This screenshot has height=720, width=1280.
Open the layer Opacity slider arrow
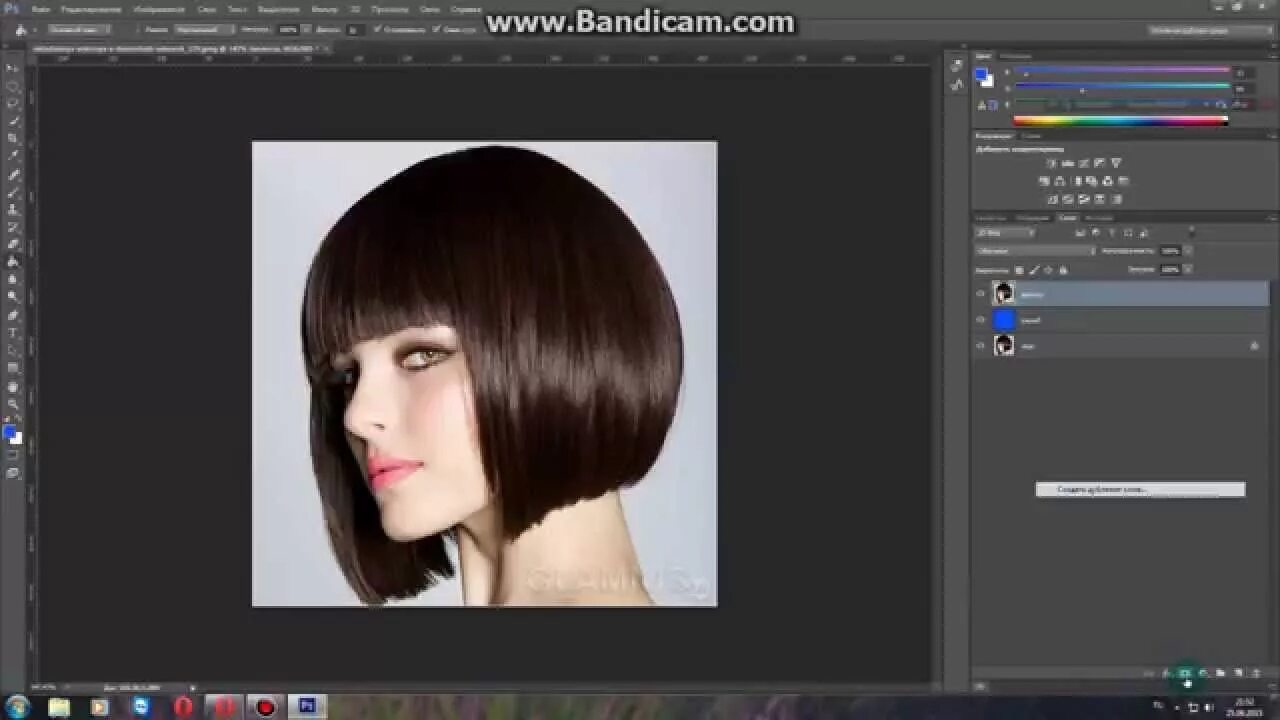[1188, 251]
